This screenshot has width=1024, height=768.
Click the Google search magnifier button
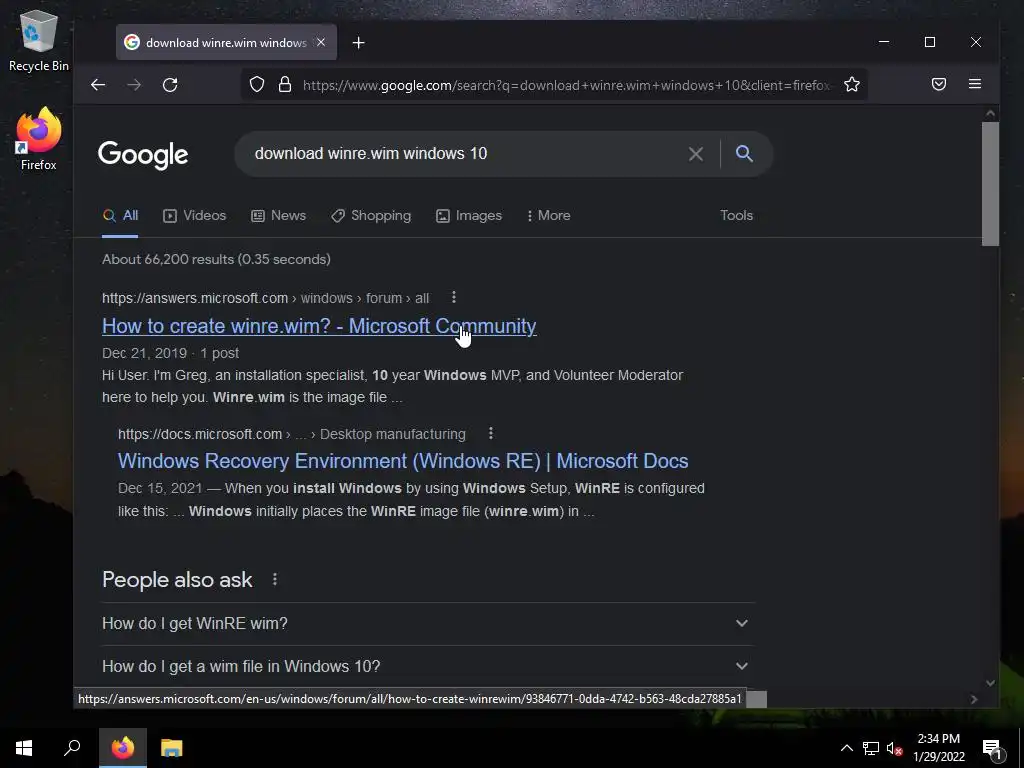click(x=744, y=153)
